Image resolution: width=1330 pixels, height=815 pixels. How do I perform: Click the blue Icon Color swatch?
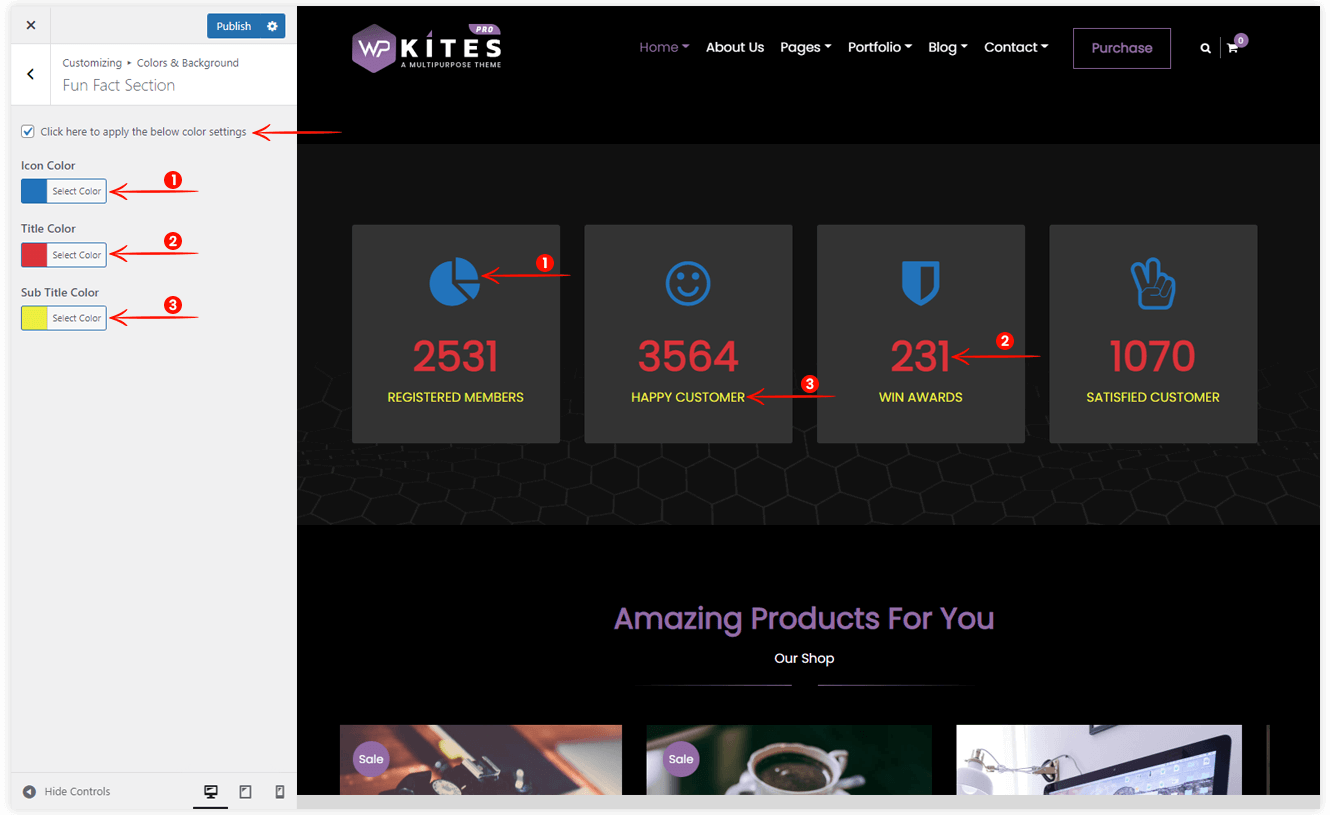coord(34,191)
